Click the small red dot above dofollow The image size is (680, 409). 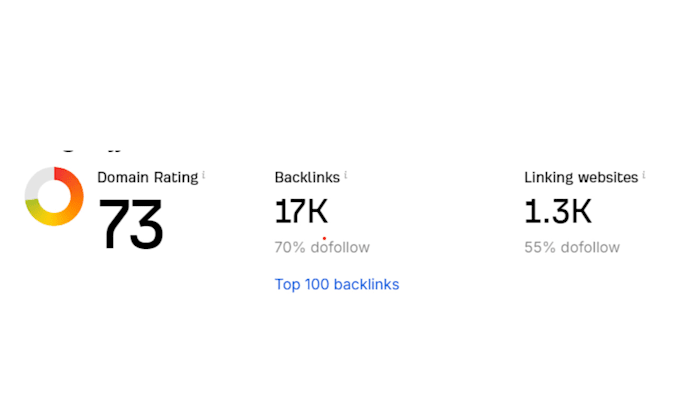click(x=324, y=239)
